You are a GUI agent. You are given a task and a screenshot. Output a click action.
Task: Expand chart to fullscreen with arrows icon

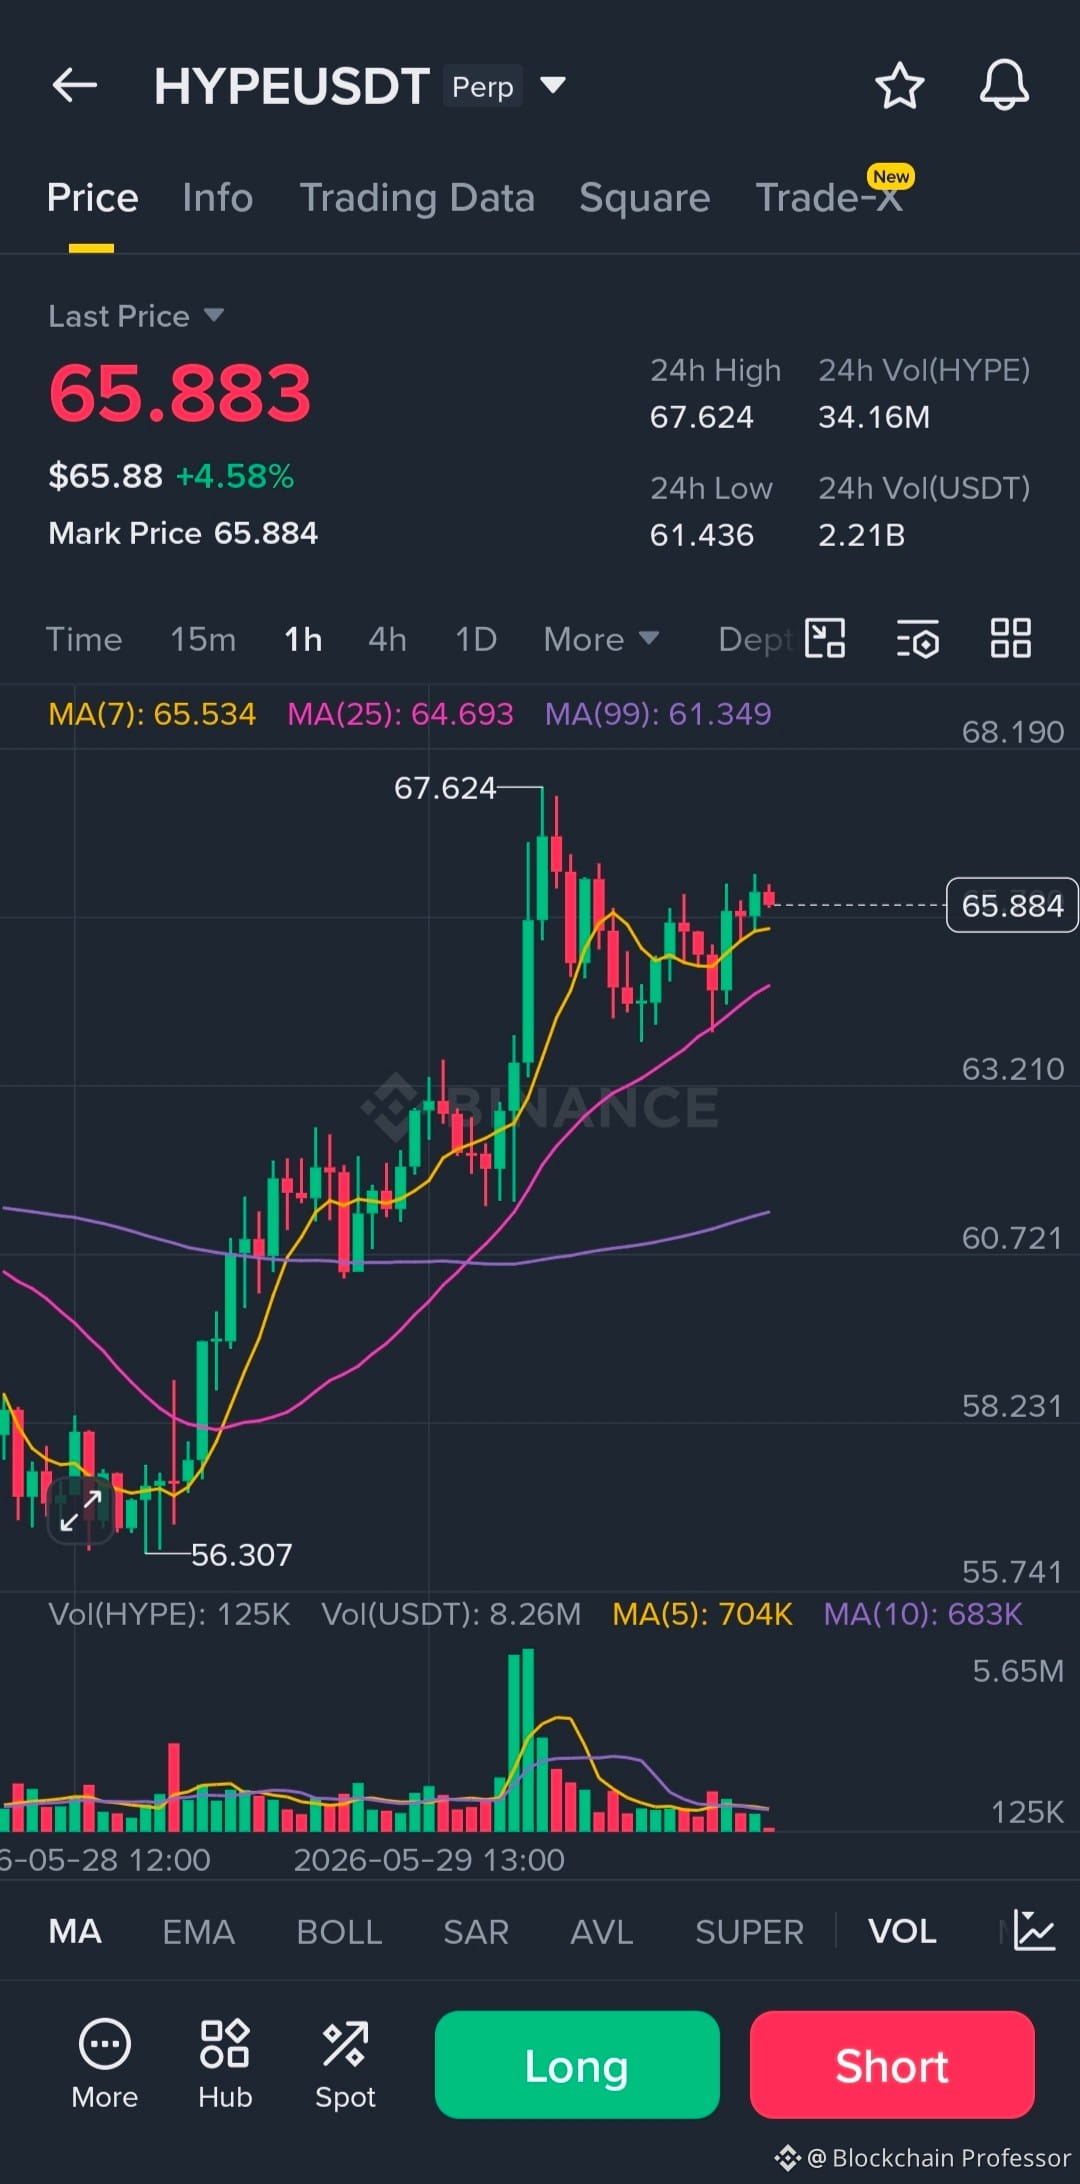81,1510
